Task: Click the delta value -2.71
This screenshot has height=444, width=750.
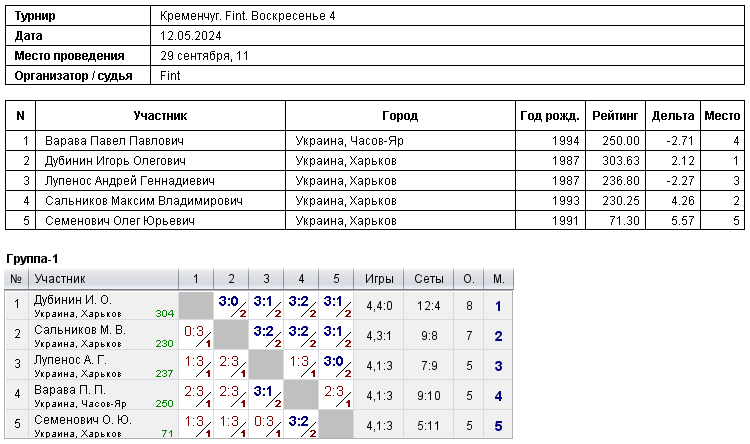Action: click(x=680, y=141)
